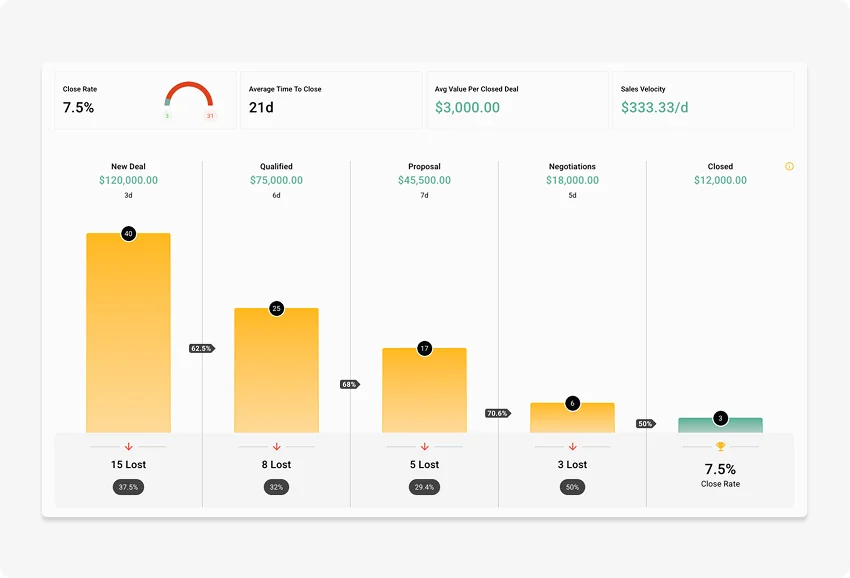
Task: Click the red down arrow above 15 Lost
Action: (x=128, y=446)
